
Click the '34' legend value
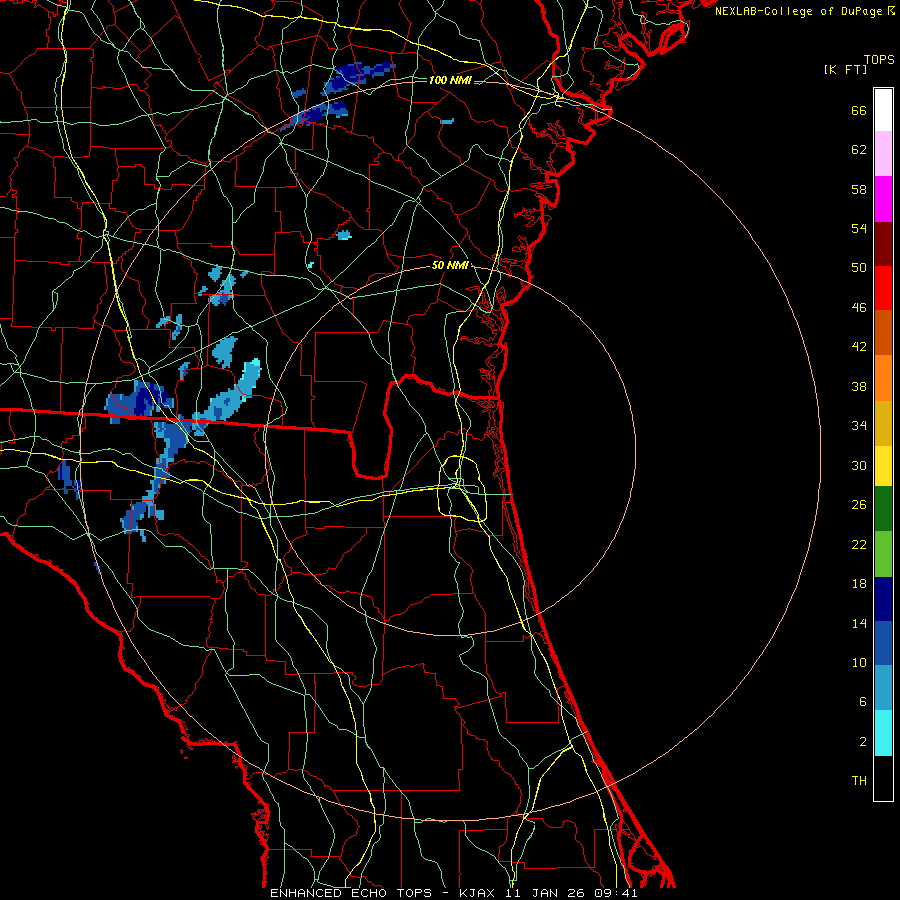pyautogui.click(x=859, y=426)
